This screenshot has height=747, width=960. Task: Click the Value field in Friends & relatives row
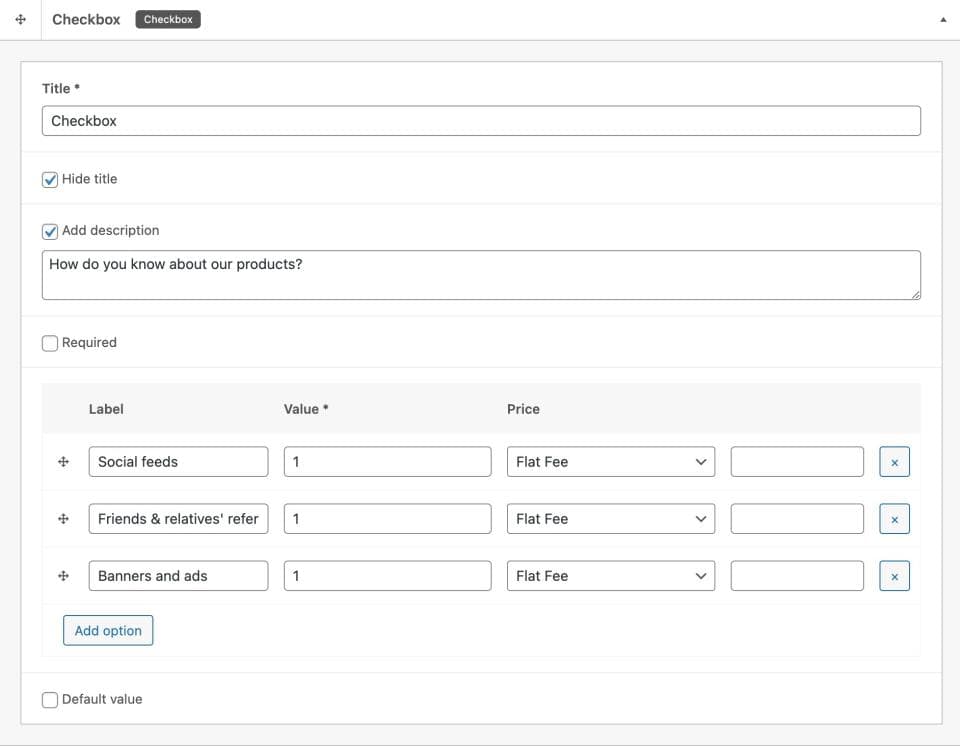click(x=387, y=519)
